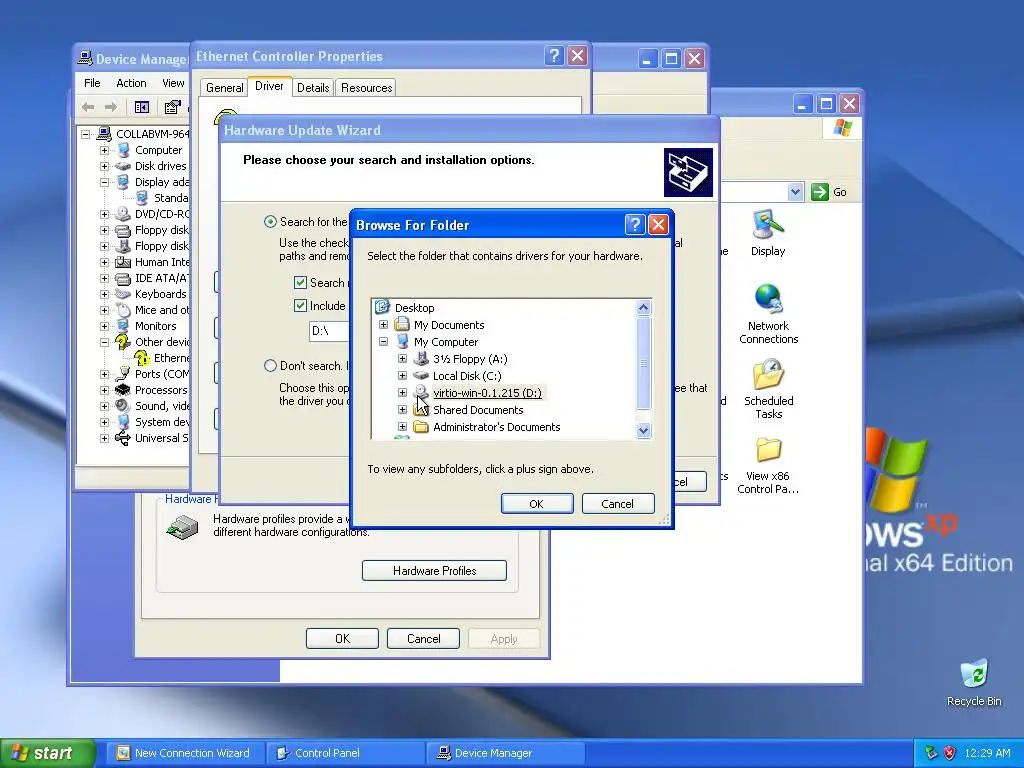The width and height of the screenshot is (1024, 768).
Task: Click the Hardware Profiles button
Action: point(434,570)
